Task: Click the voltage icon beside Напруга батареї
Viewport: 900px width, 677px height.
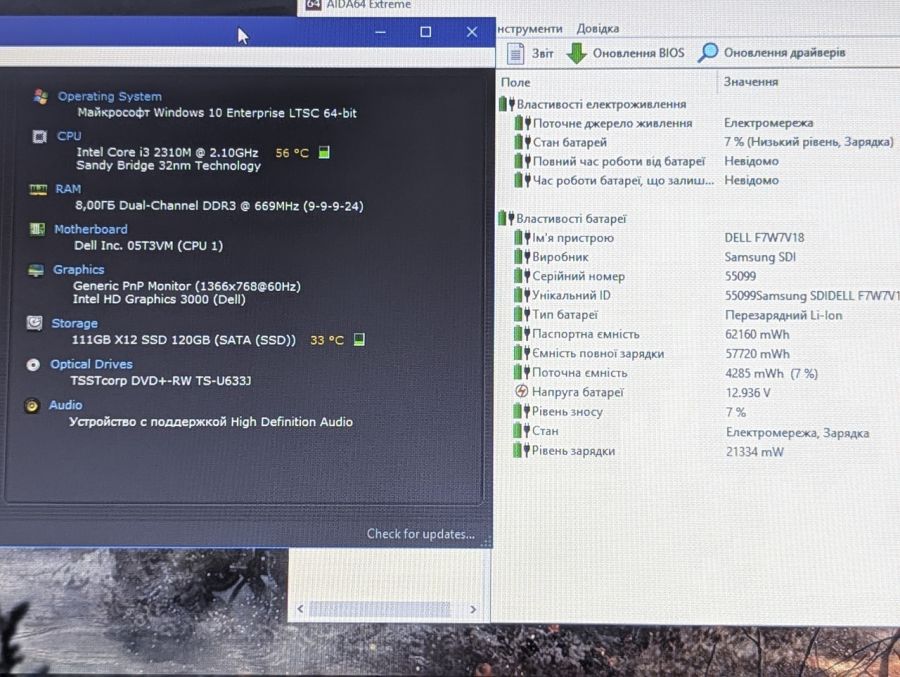Action: click(521, 392)
